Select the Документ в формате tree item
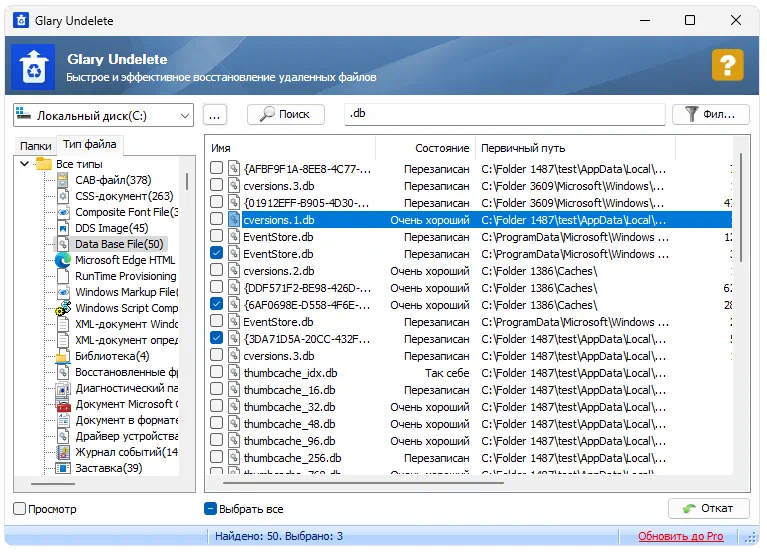 [126, 420]
